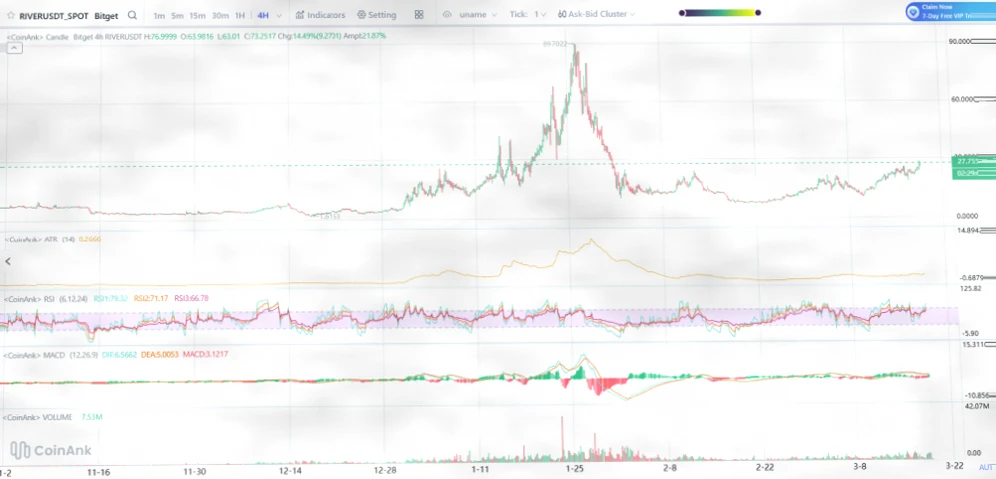Click the color gradient bar
The width and height of the screenshot is (996, 479).
pyautogui.click(x=720, y=13)
